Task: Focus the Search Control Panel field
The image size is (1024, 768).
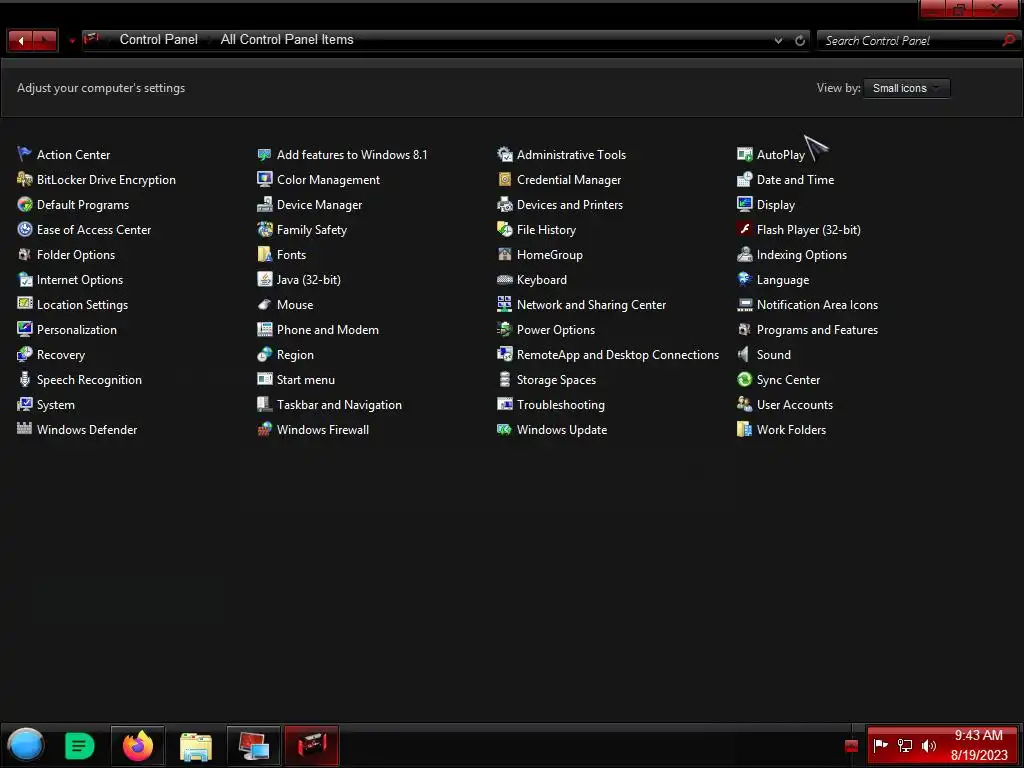Action: 910,40
